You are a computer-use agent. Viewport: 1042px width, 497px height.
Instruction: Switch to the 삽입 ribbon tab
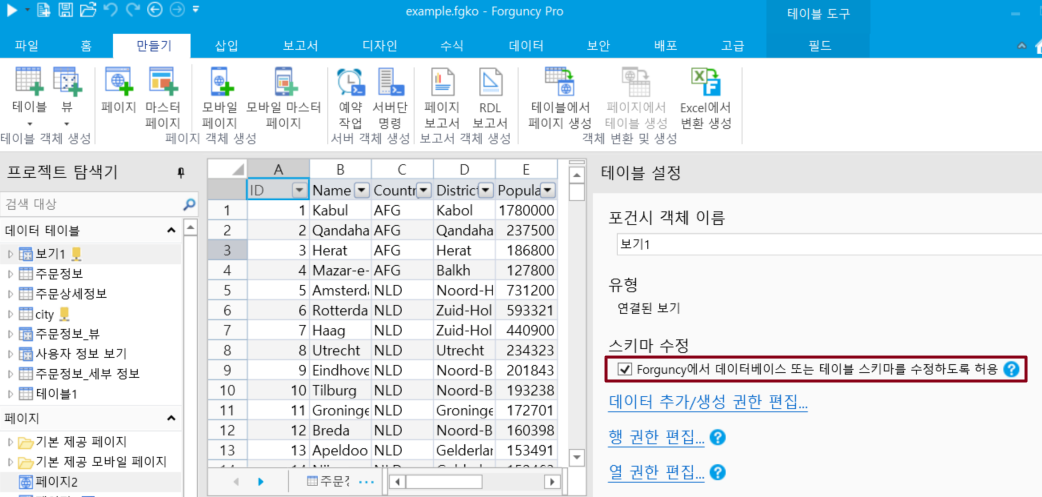227,46
